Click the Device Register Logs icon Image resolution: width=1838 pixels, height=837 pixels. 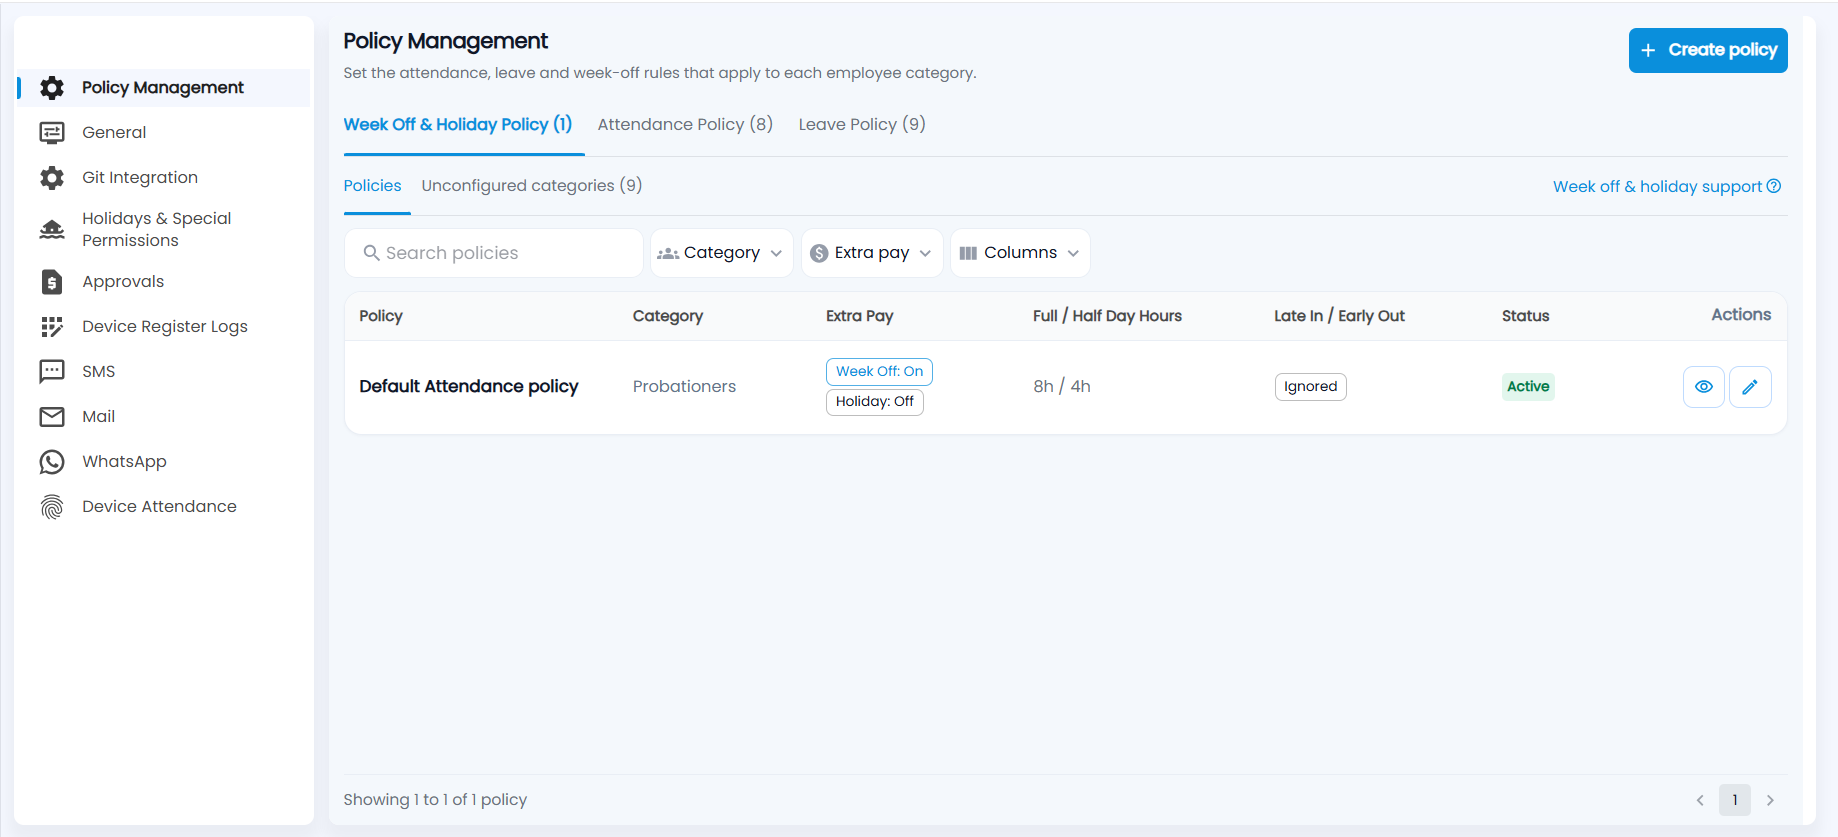point(52,327)
